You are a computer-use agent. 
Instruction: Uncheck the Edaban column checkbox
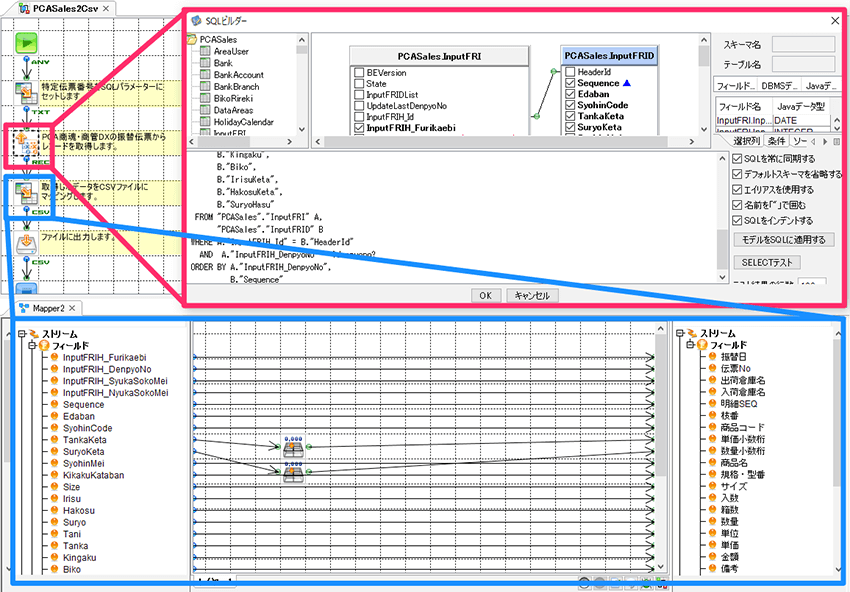tap(570, 94)
